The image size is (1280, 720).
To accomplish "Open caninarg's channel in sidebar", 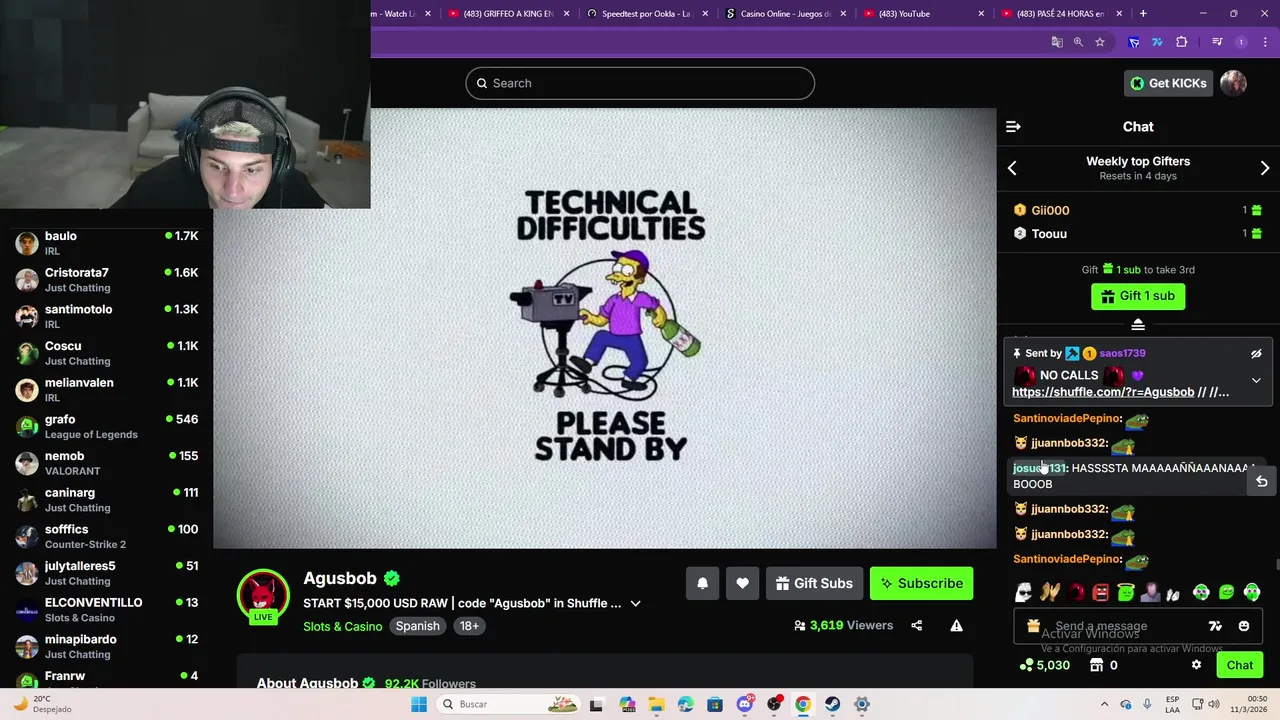I will click(x=106, y=500).
